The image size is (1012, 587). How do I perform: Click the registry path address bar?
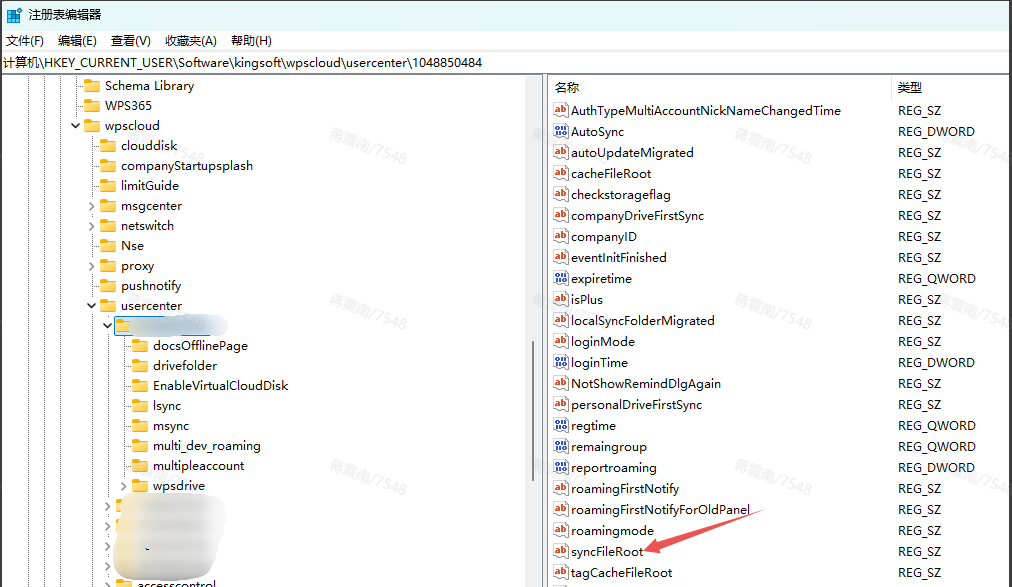pyautogui.click(x=506, y=63)
